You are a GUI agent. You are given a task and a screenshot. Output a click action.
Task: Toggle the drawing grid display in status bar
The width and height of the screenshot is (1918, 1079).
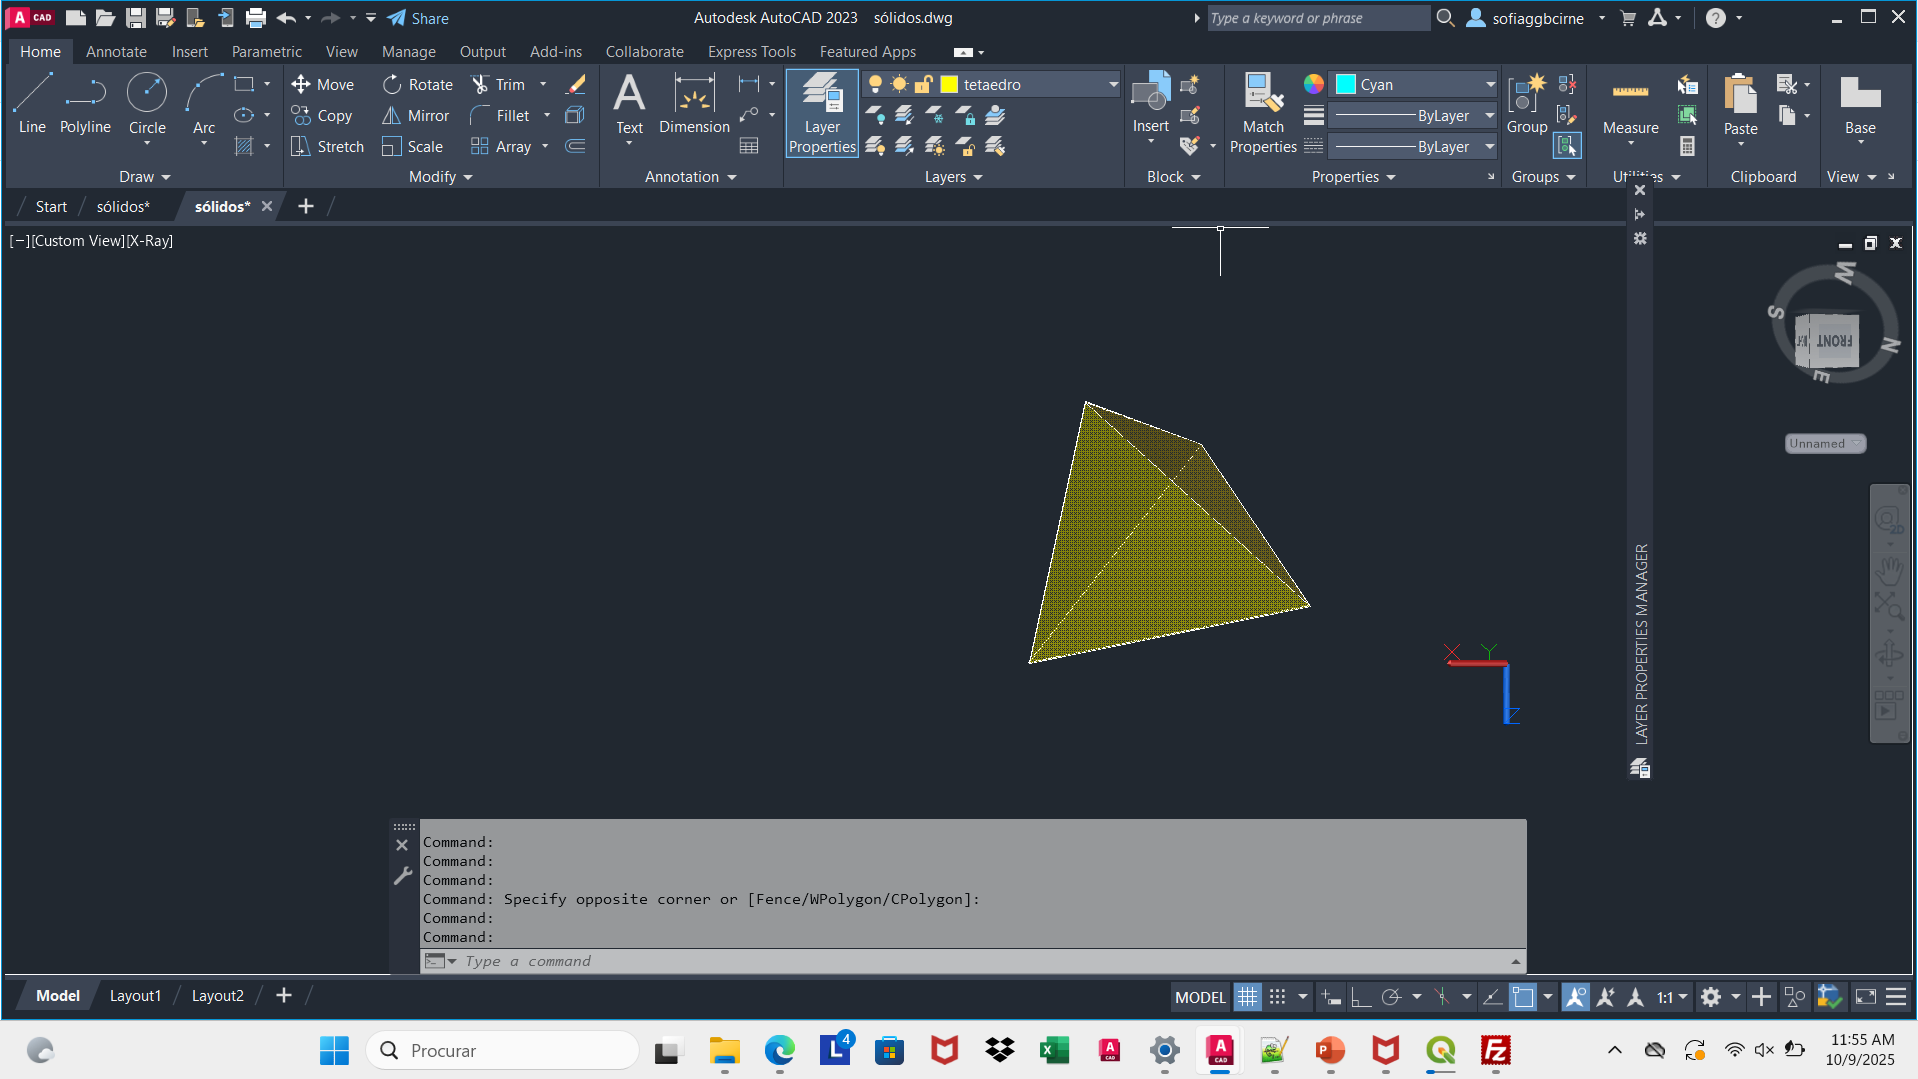point(1247,997)
